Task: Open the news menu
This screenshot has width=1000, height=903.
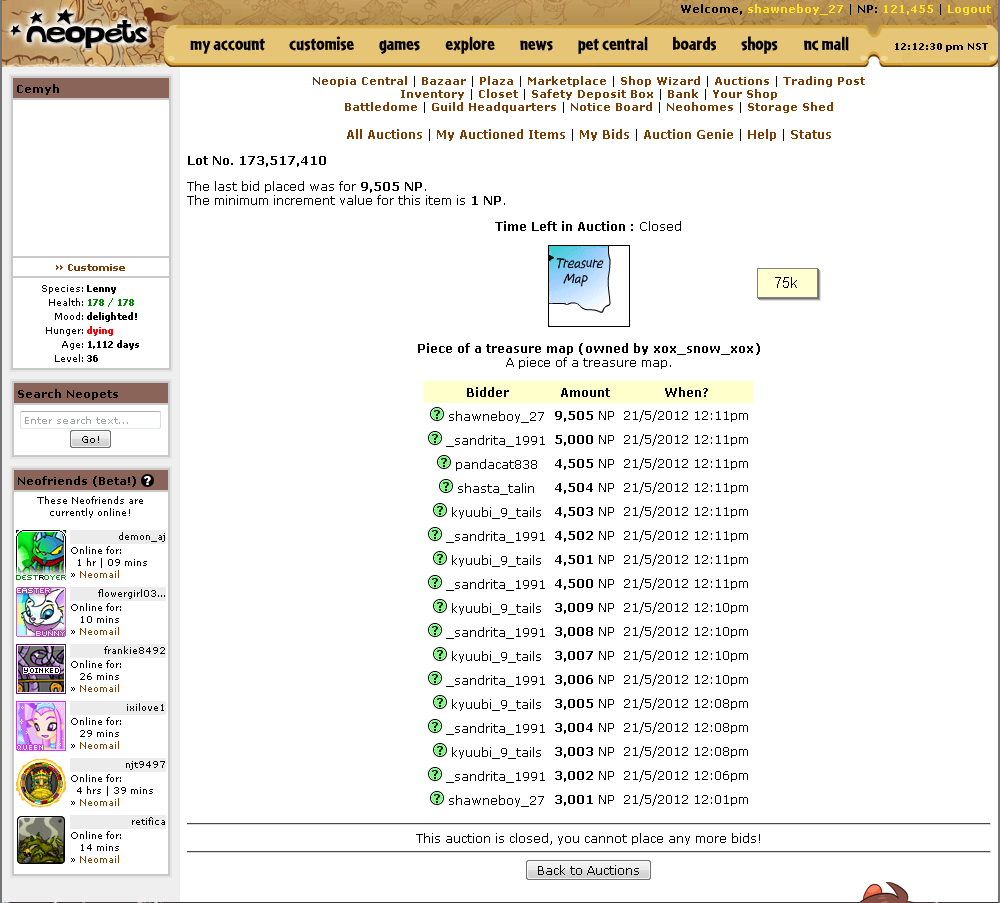Action: (x=536, y=45)
